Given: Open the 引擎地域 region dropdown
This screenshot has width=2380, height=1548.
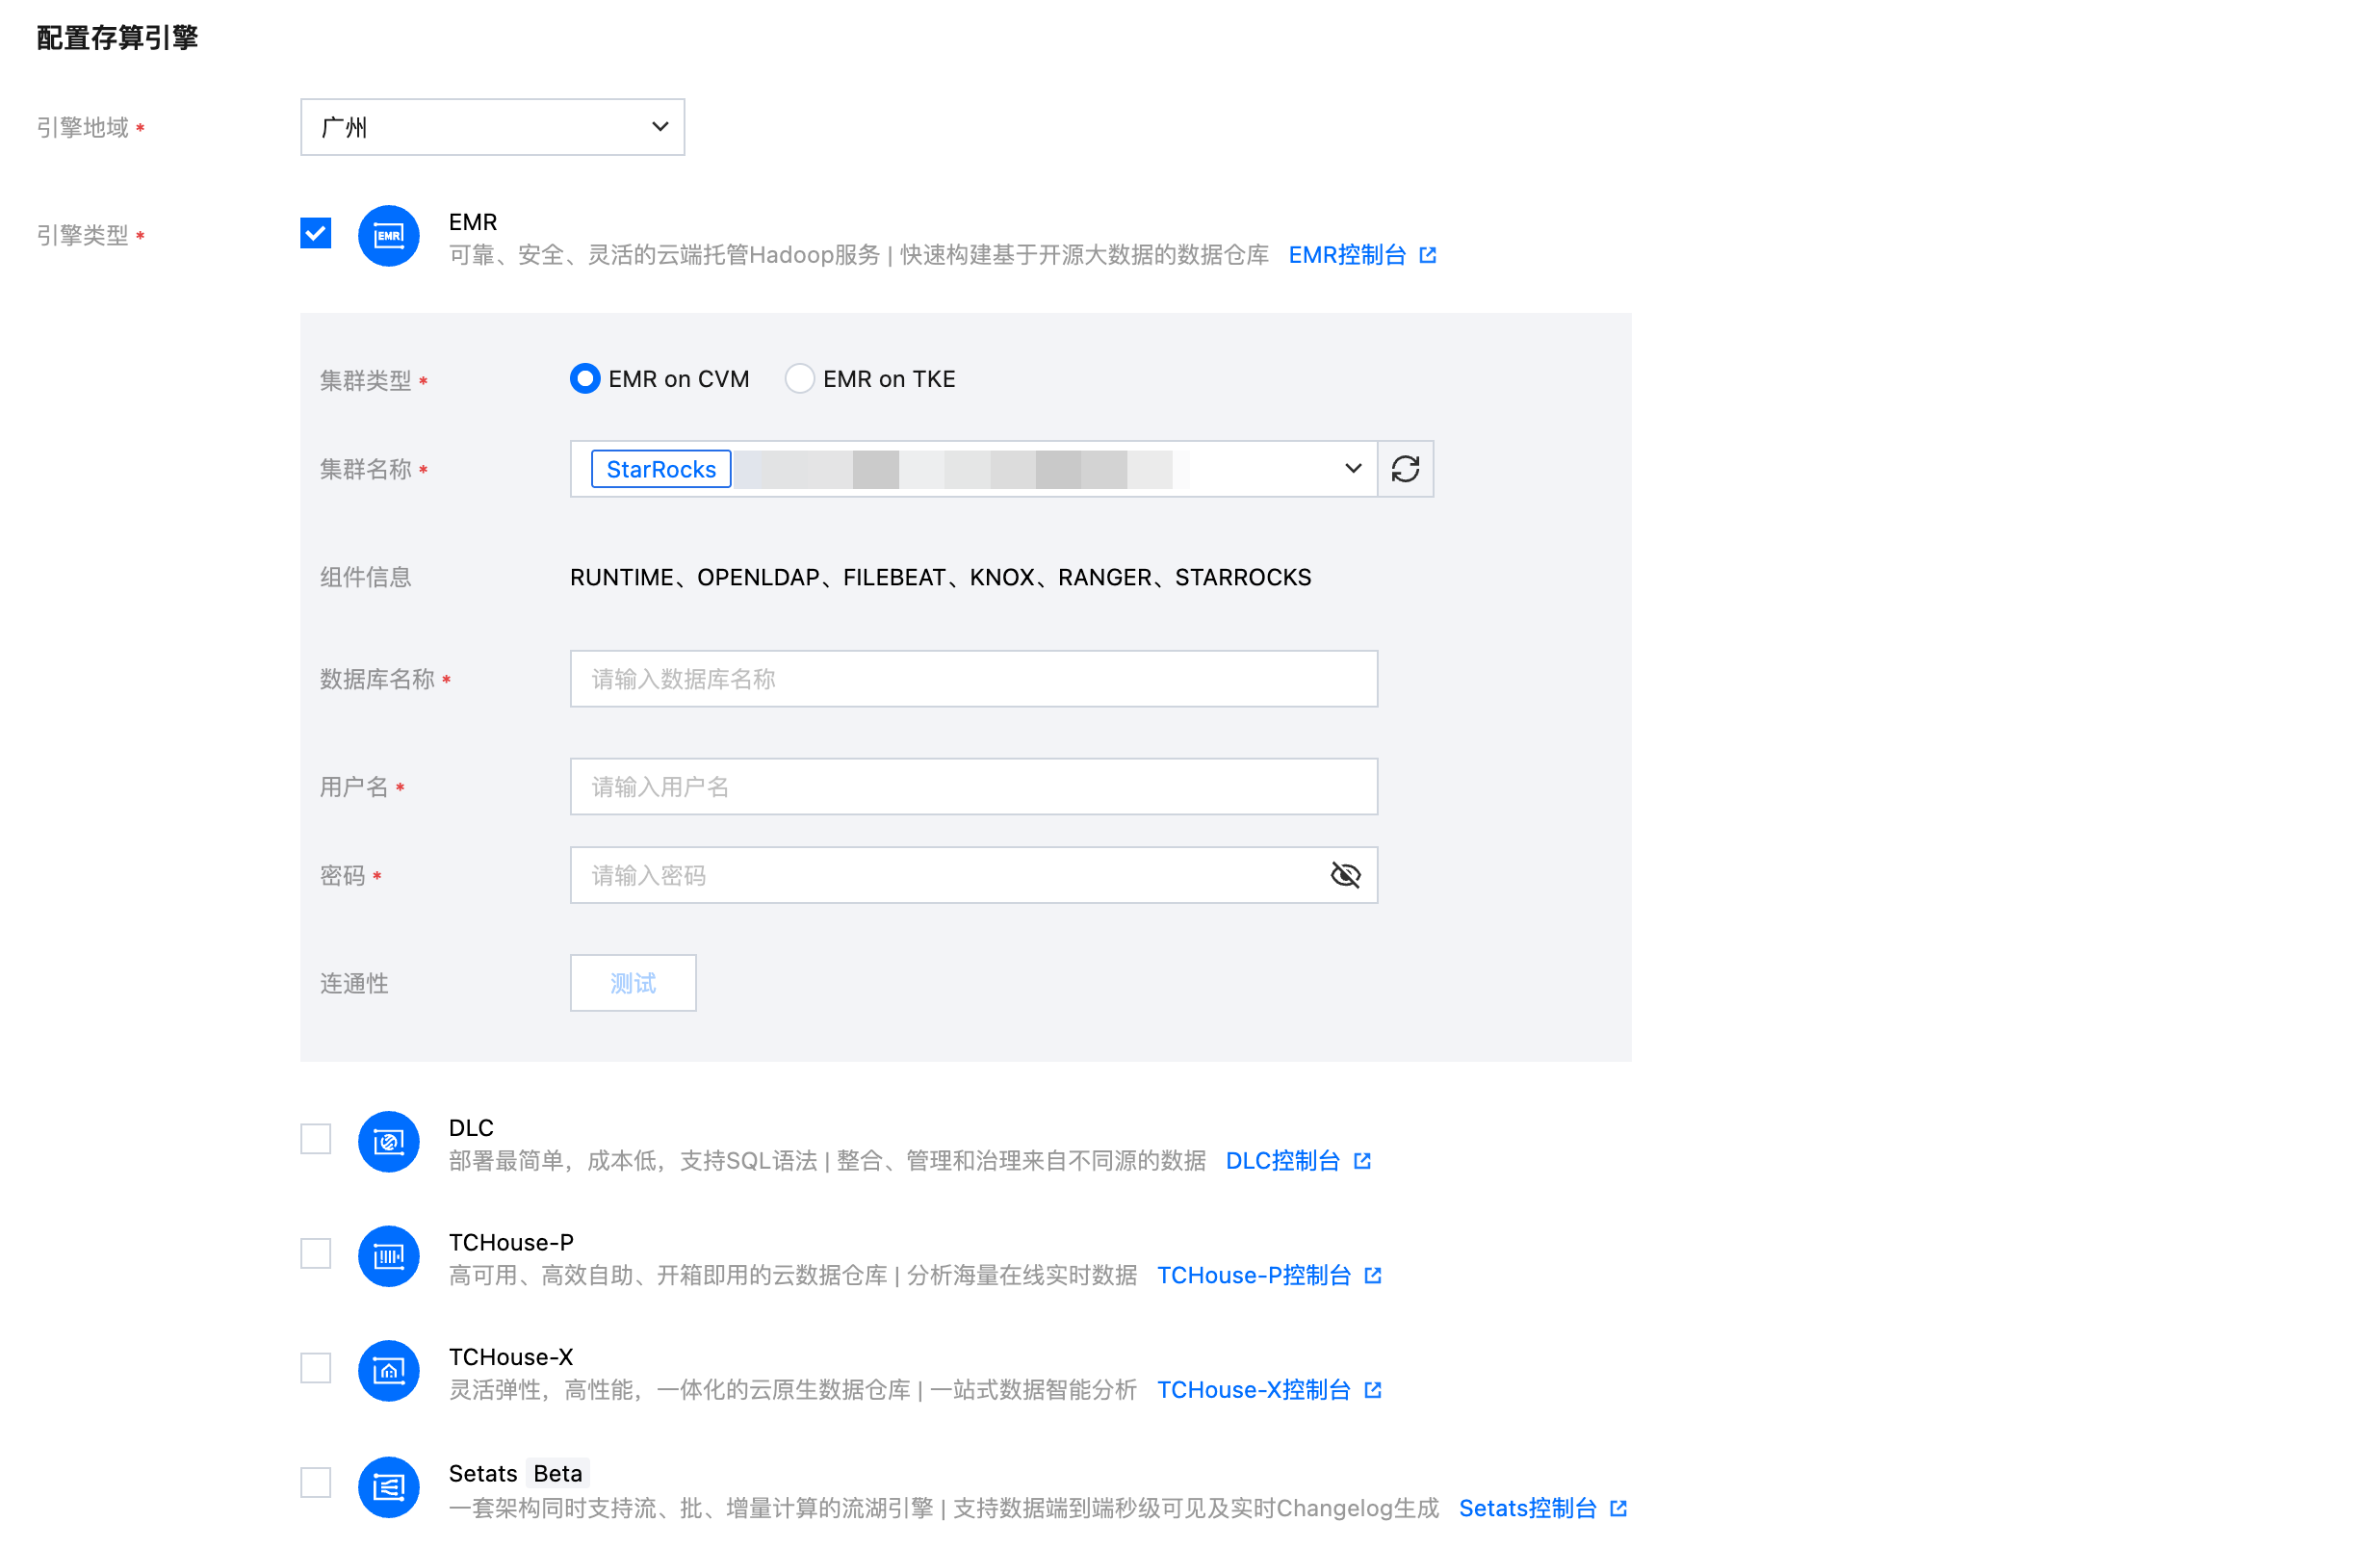Looking at the screenshot, I should point(492,127).
